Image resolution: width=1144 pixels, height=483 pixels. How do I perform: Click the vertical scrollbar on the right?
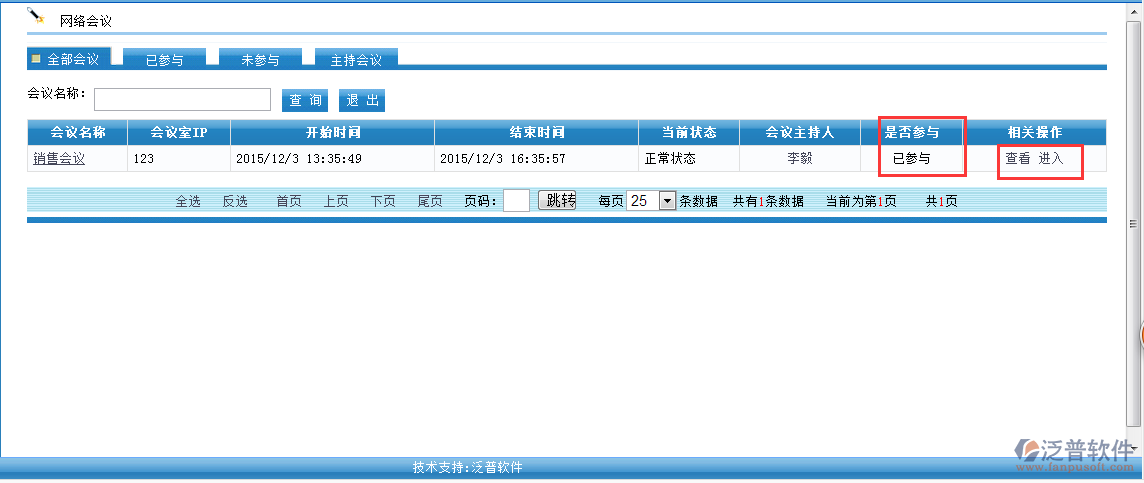[x=1133, y=223]
